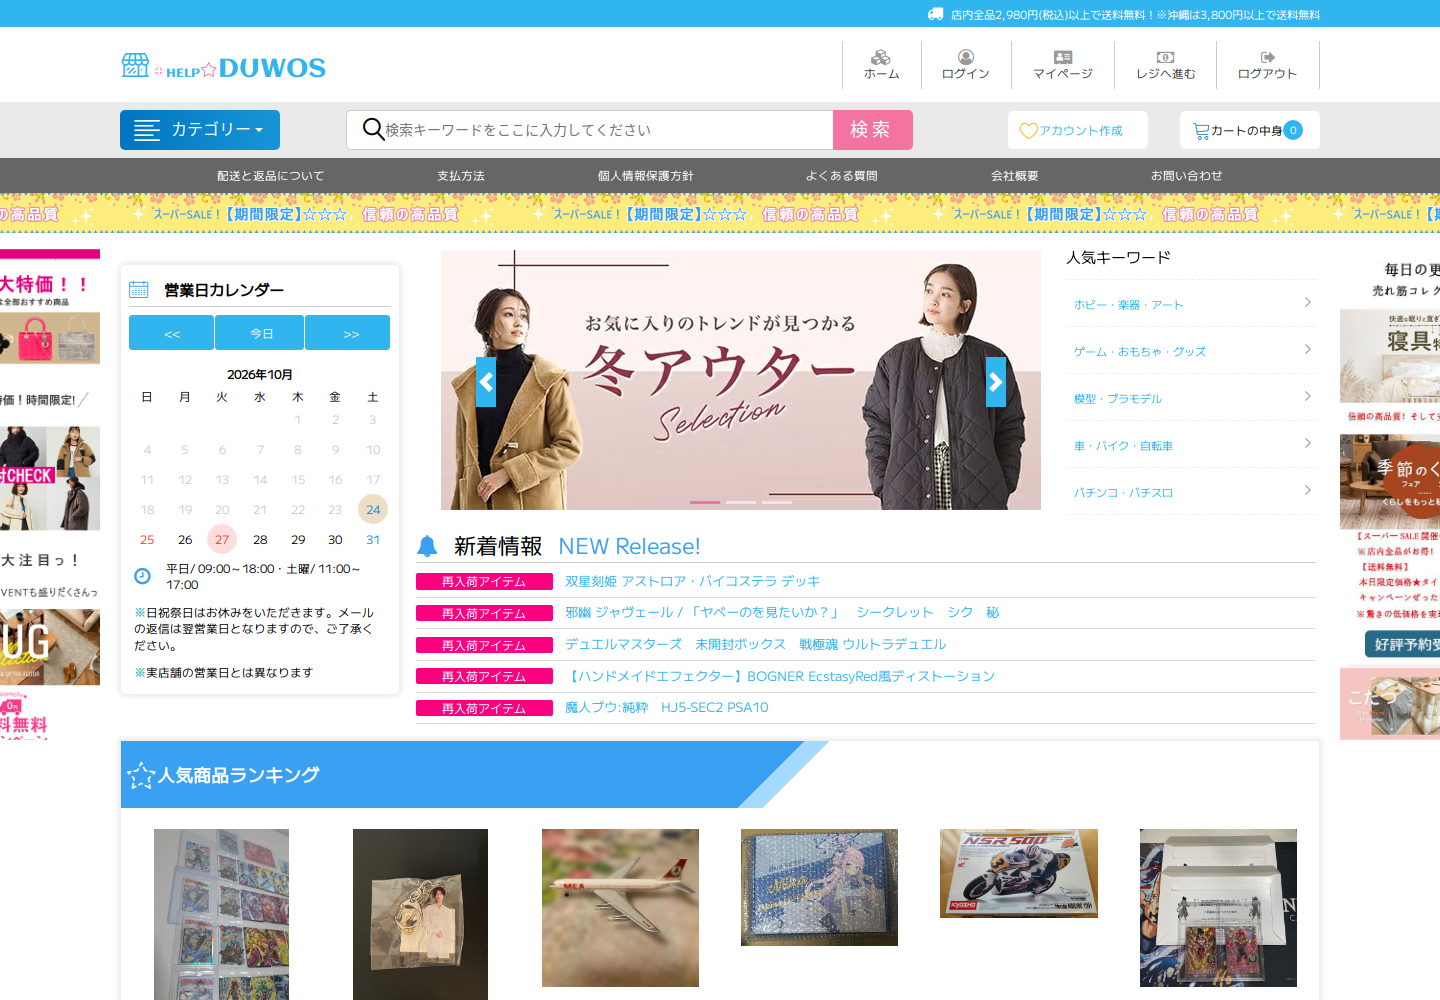The height and width of the screenshot is (1000, 1440).
Task: Go to ホーム via its icon
Action: [881, 57]
